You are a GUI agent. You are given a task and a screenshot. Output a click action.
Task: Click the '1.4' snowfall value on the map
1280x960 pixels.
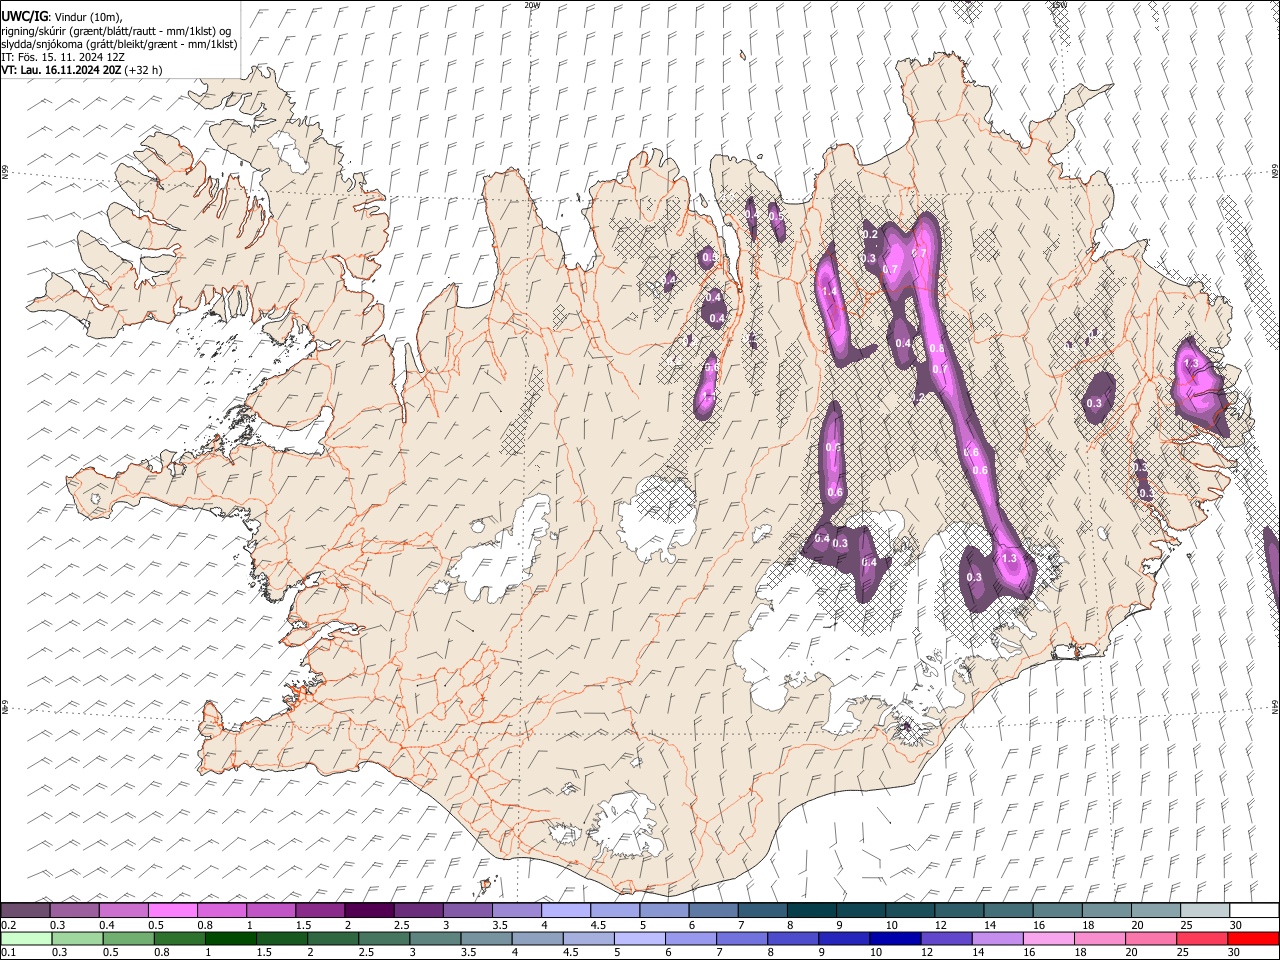tap(829, 292)
